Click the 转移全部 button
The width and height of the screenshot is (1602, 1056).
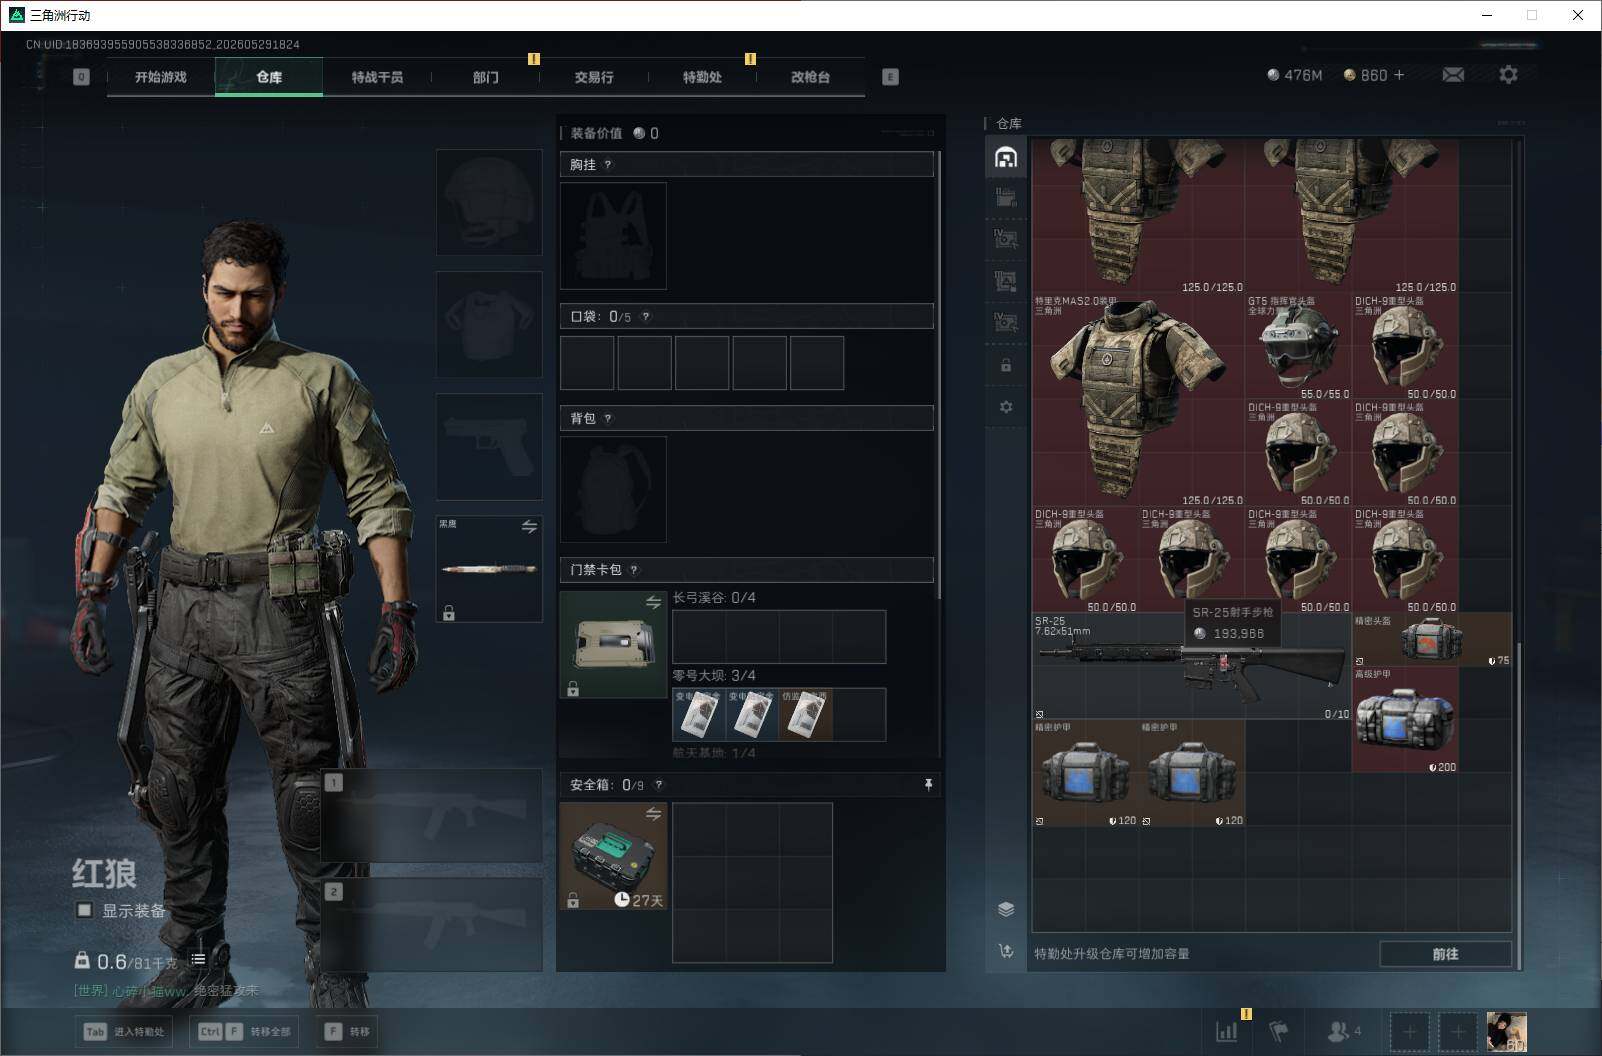coord(245,1031)
